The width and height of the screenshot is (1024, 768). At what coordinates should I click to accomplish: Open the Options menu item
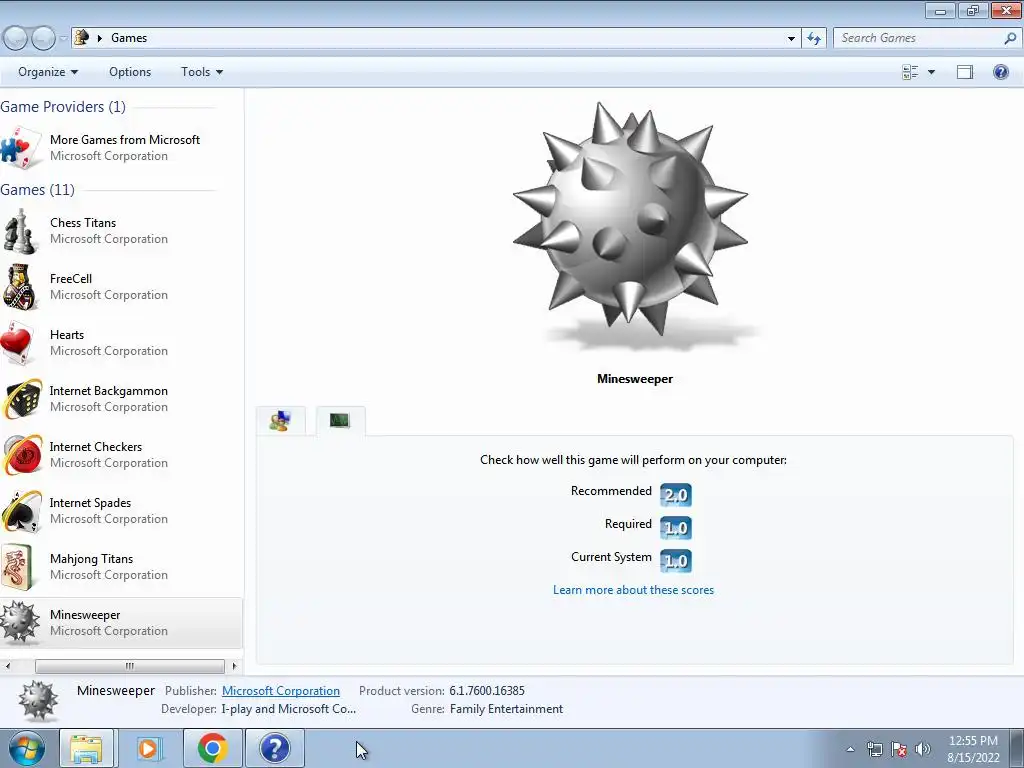pos(130,72)
